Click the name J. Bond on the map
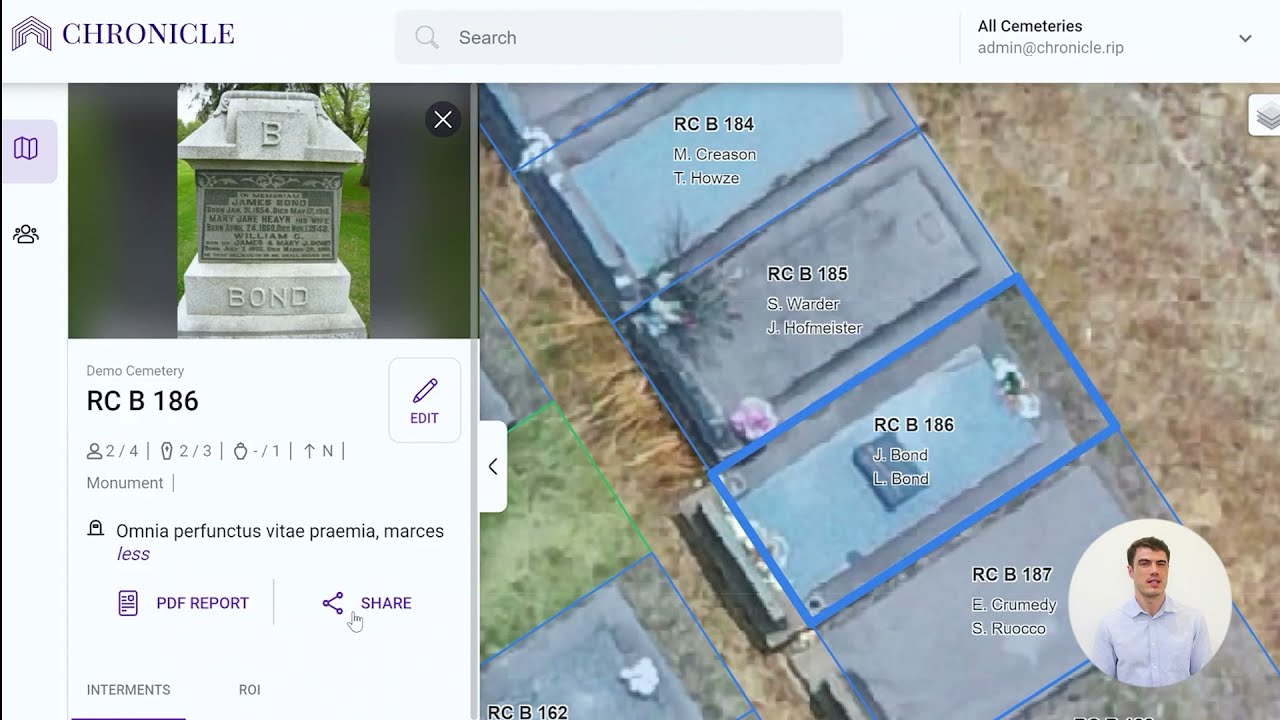Viewport: 1280px width, 720px height. click(x=901, y=455)
